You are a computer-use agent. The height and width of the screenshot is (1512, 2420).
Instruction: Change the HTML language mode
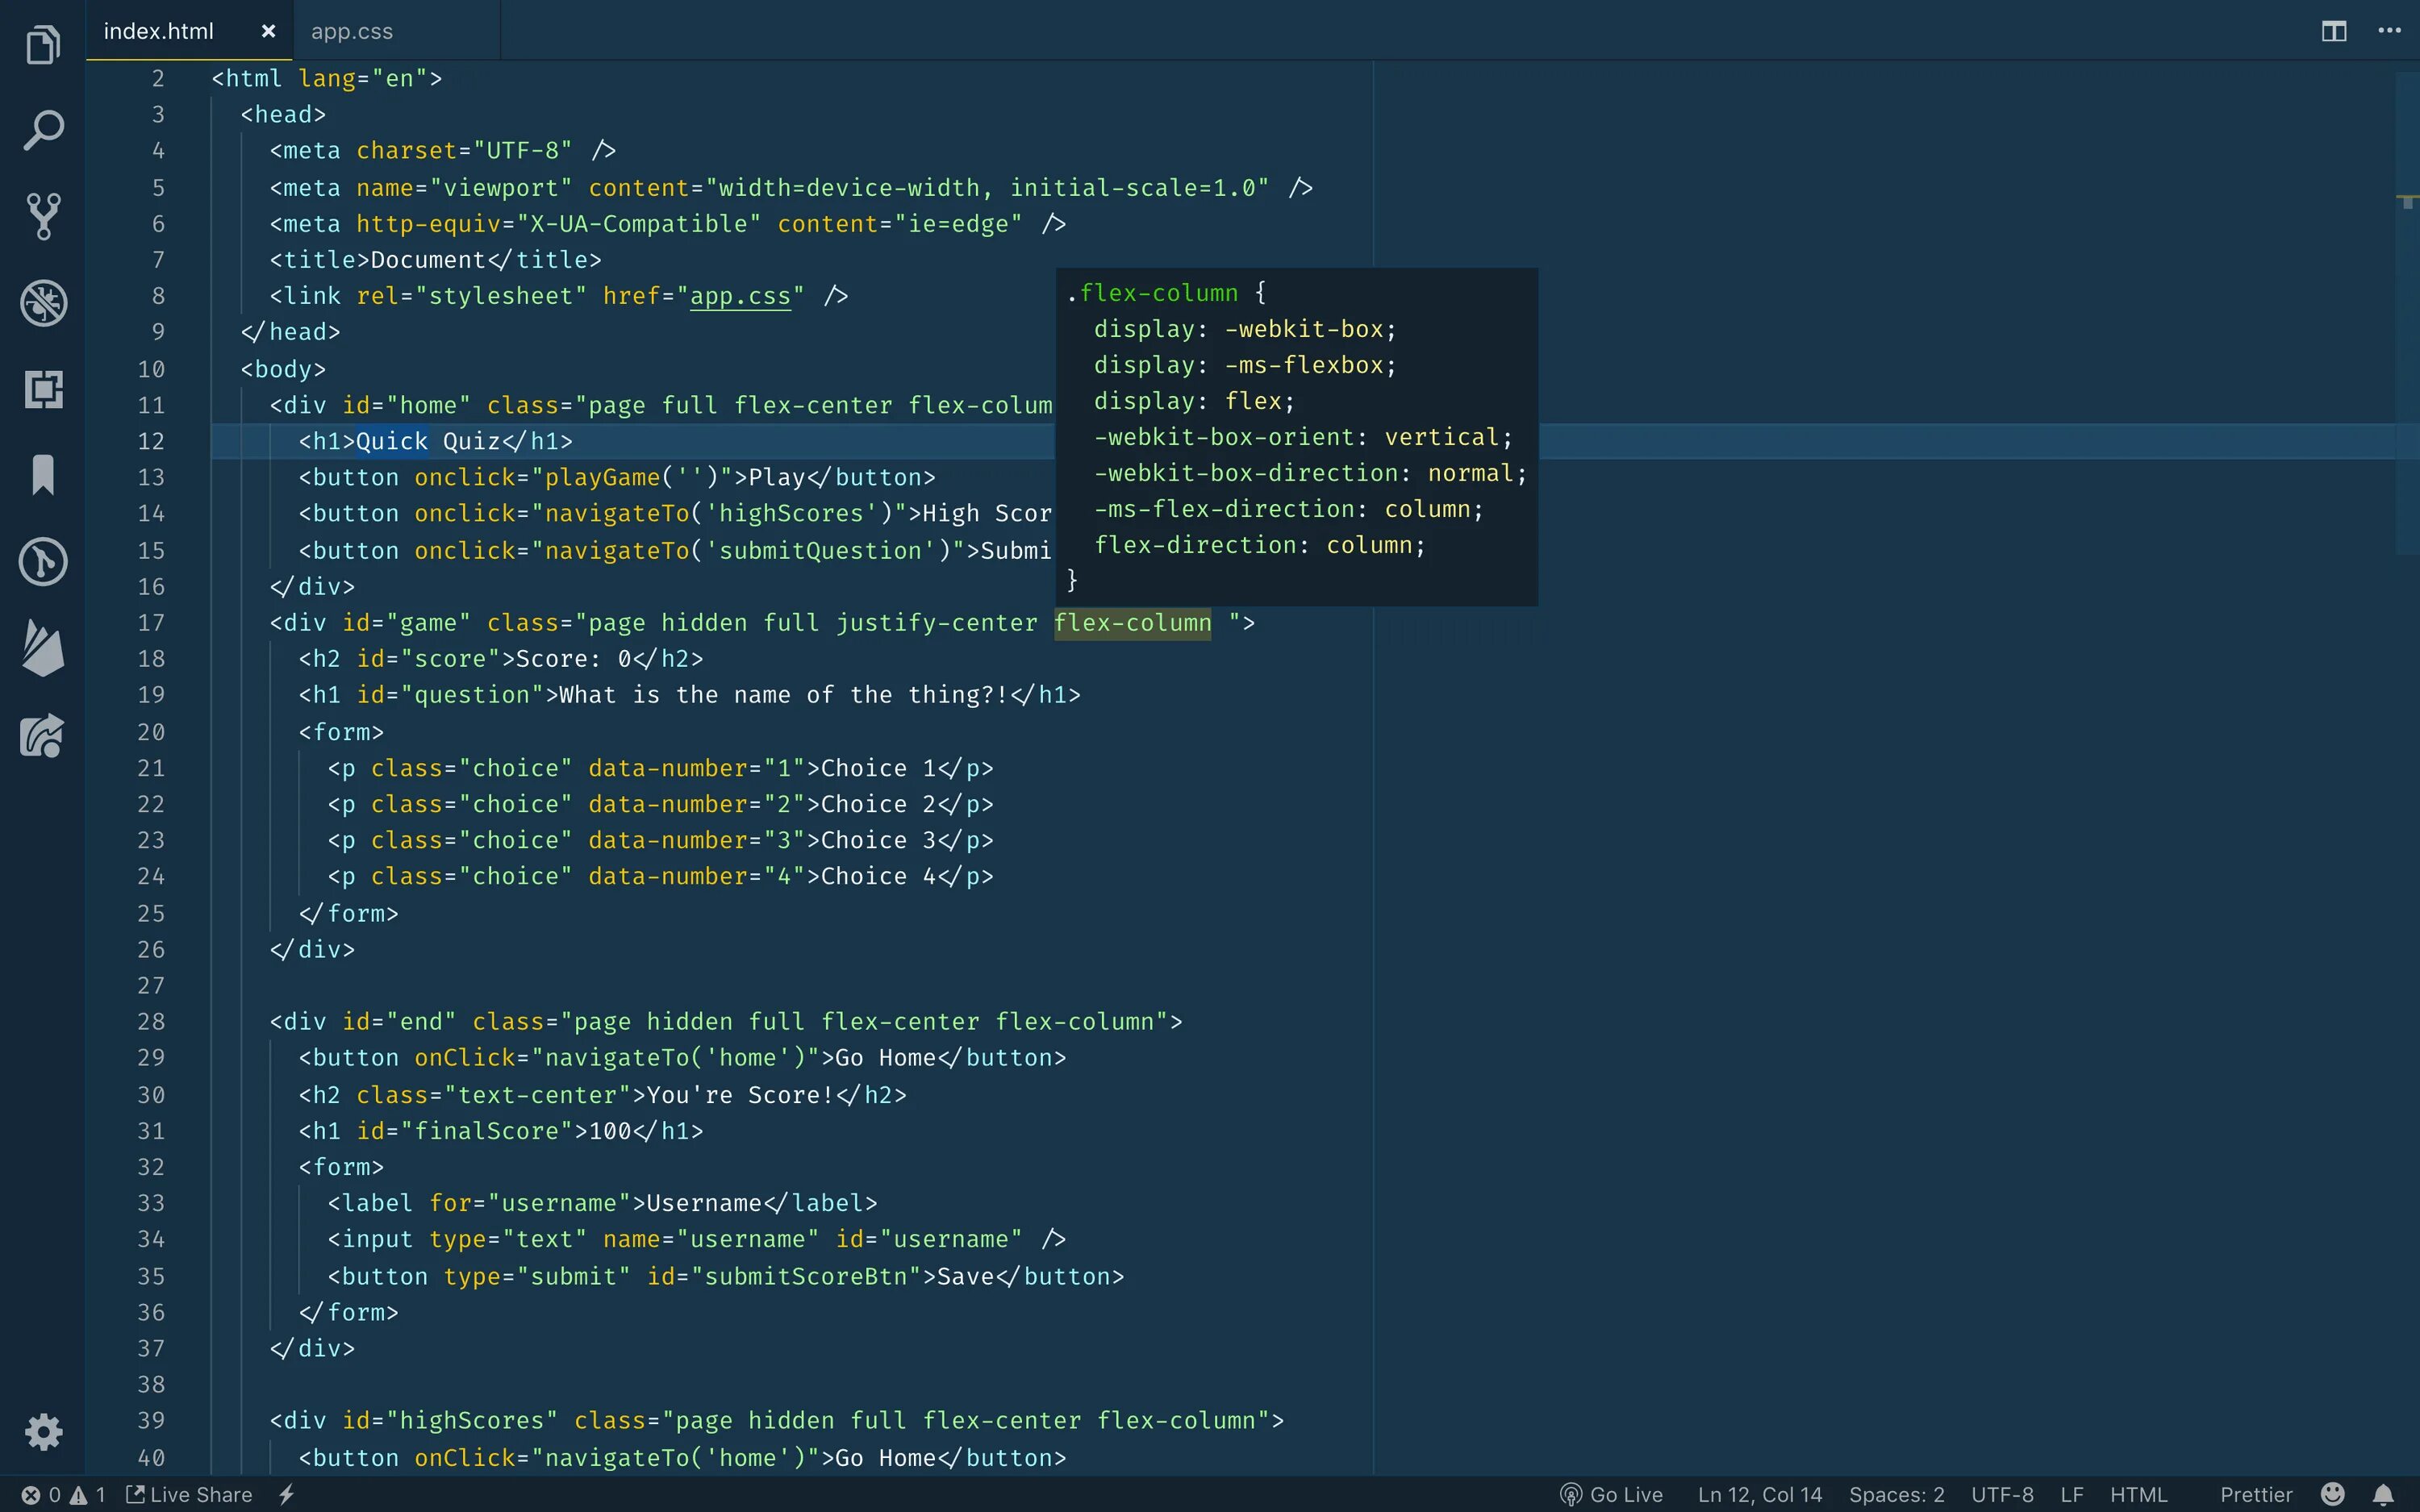point(2138,1494)
